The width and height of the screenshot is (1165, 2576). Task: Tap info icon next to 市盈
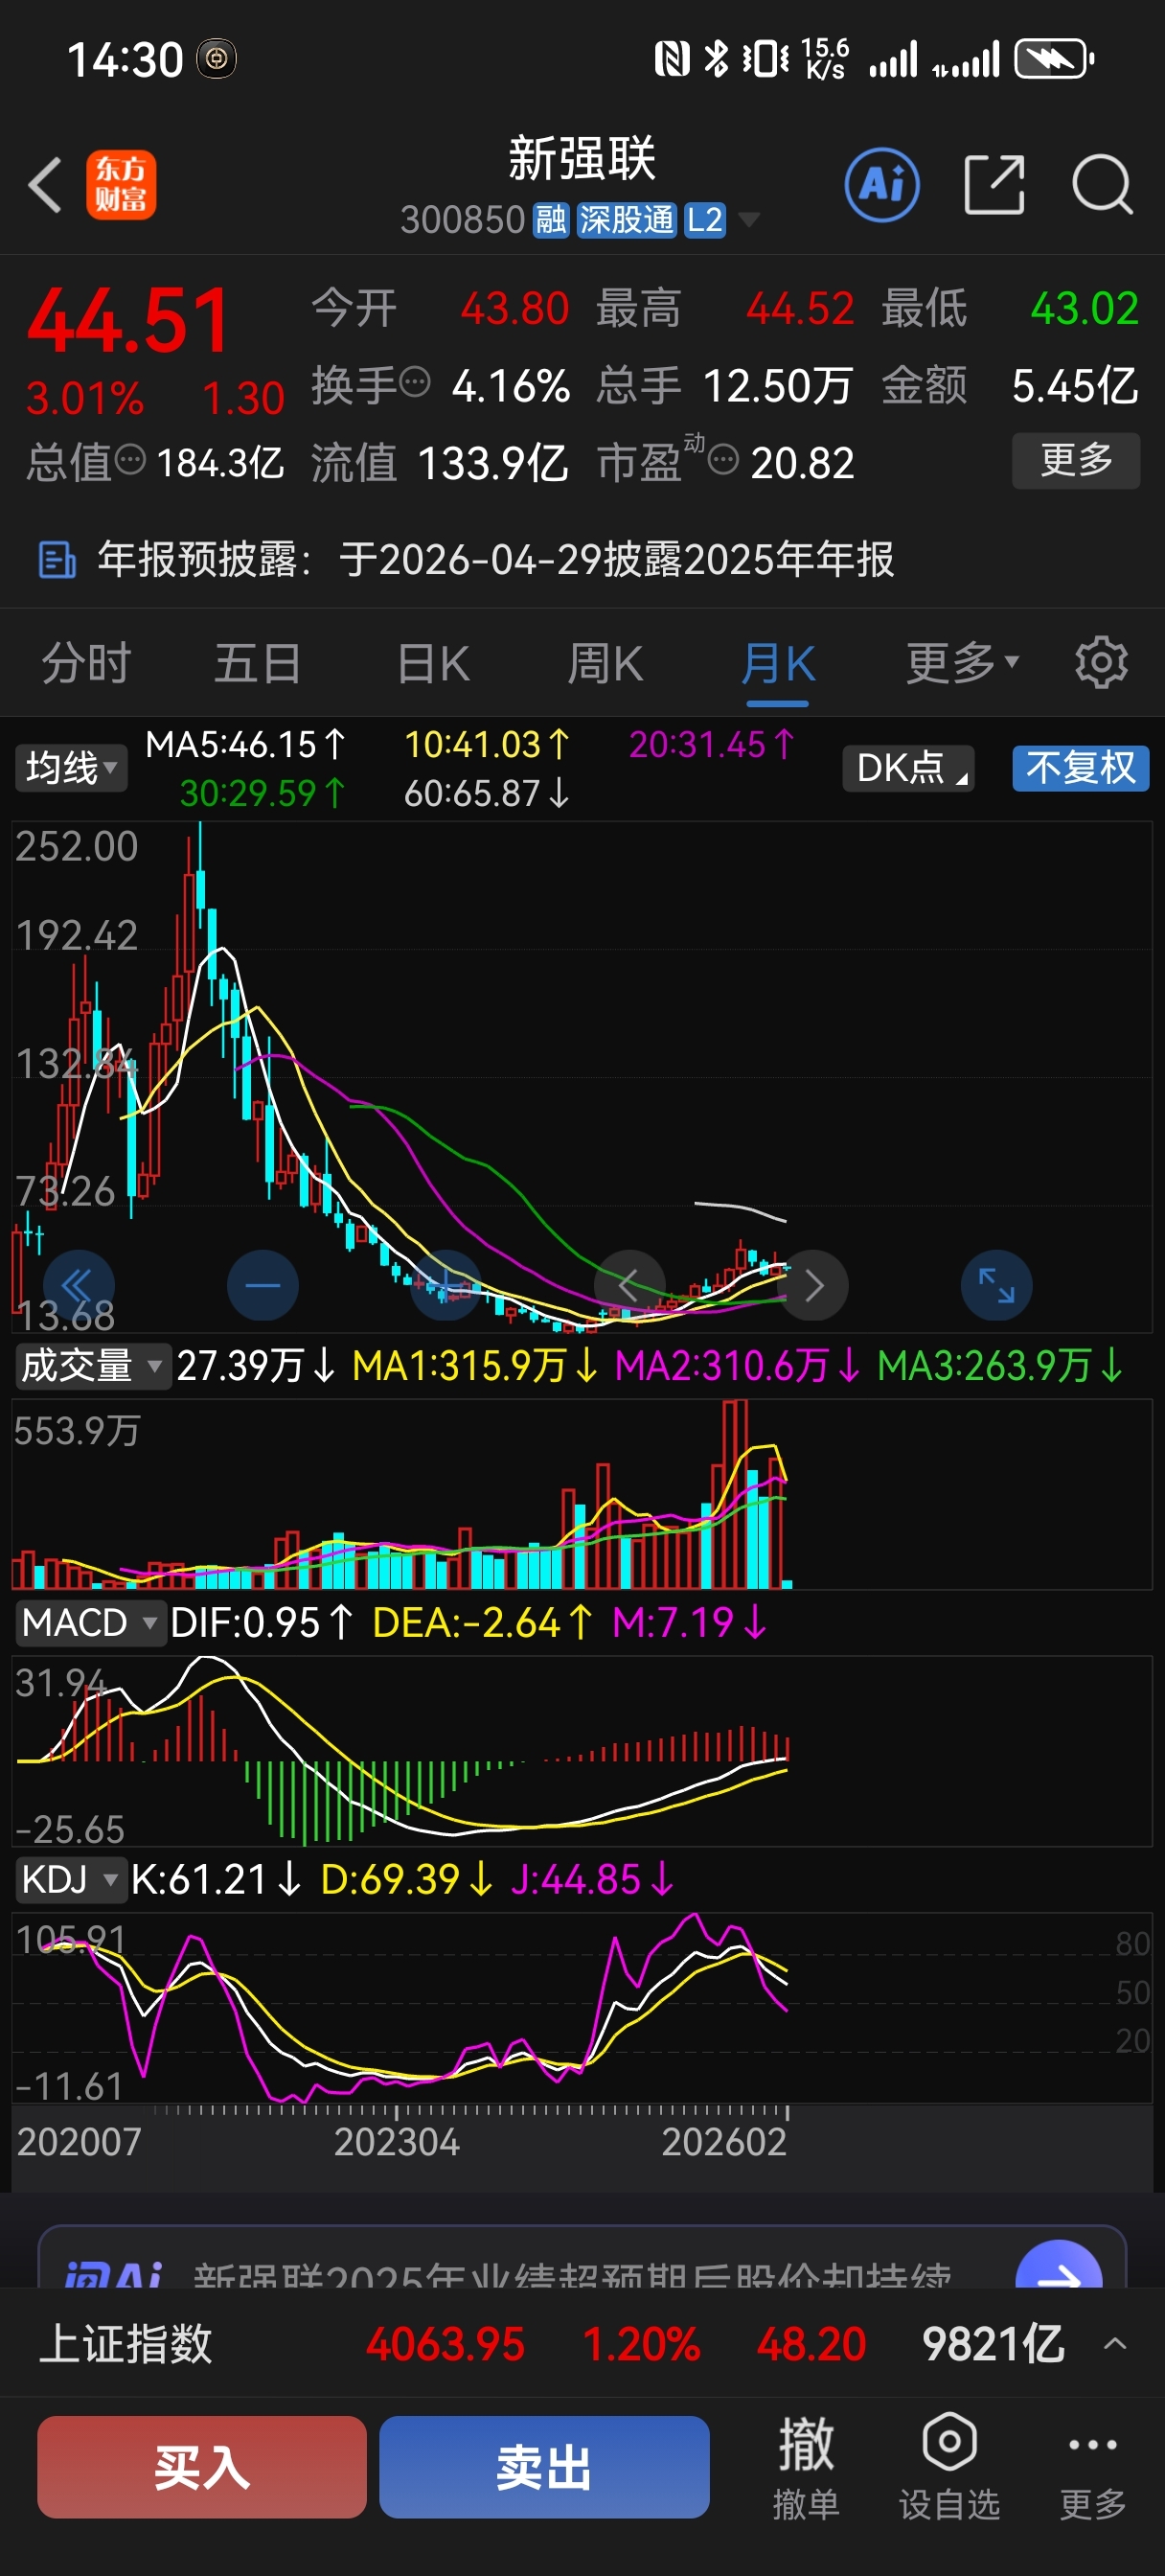722,459
